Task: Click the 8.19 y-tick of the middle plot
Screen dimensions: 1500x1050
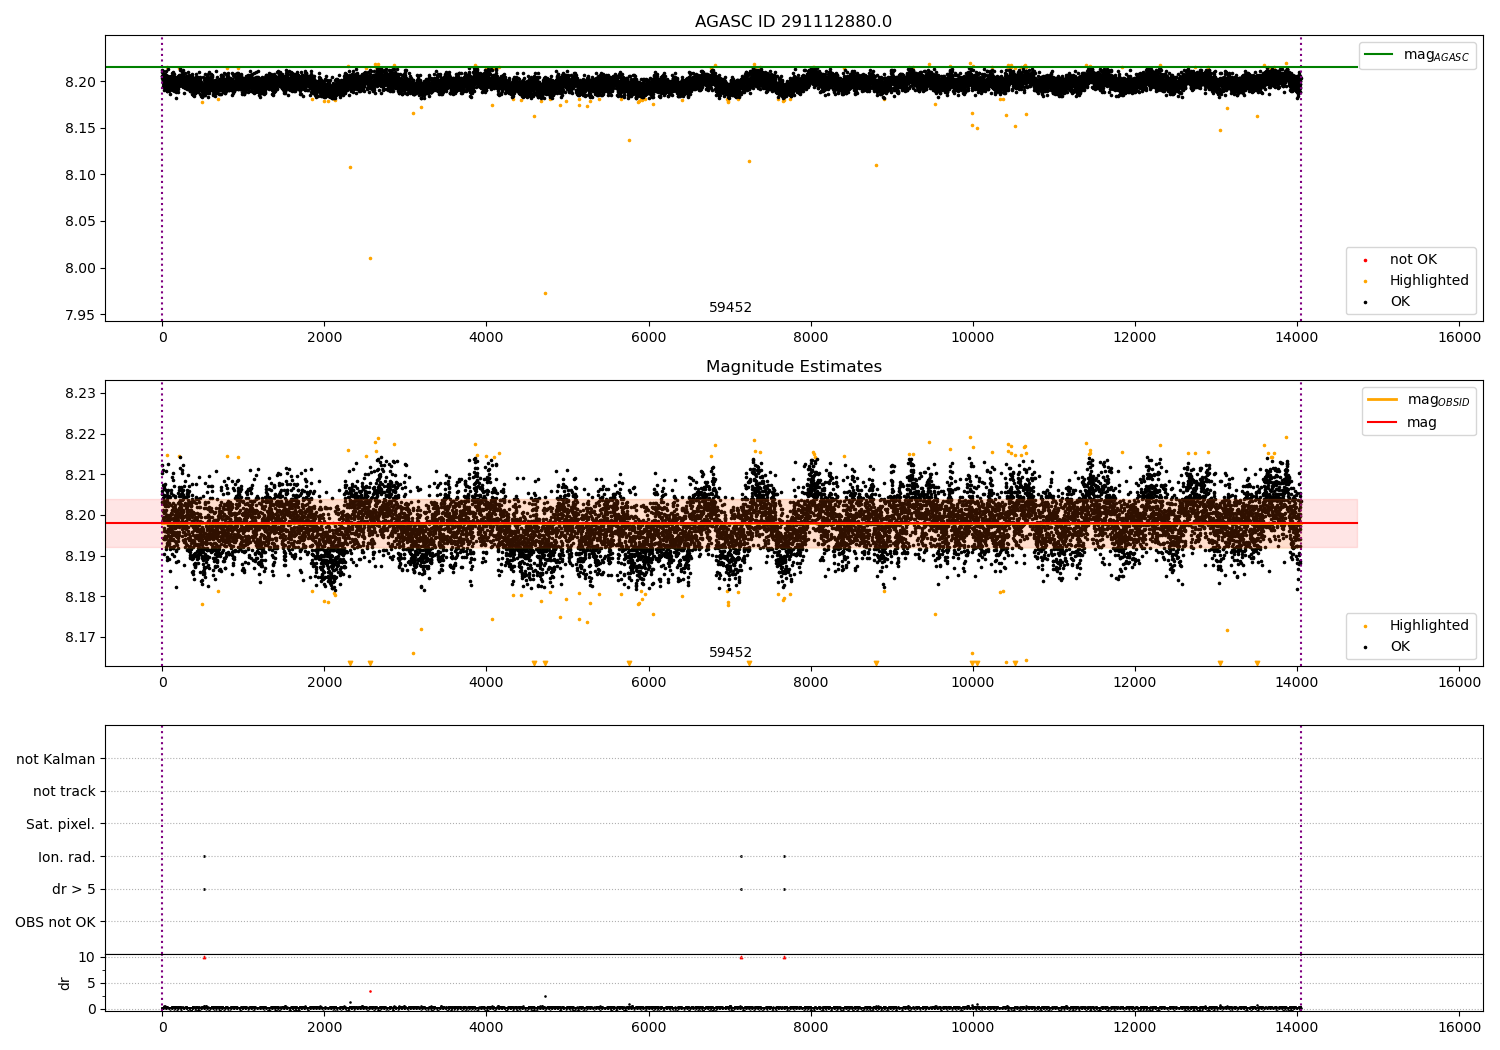Action: 80,557
